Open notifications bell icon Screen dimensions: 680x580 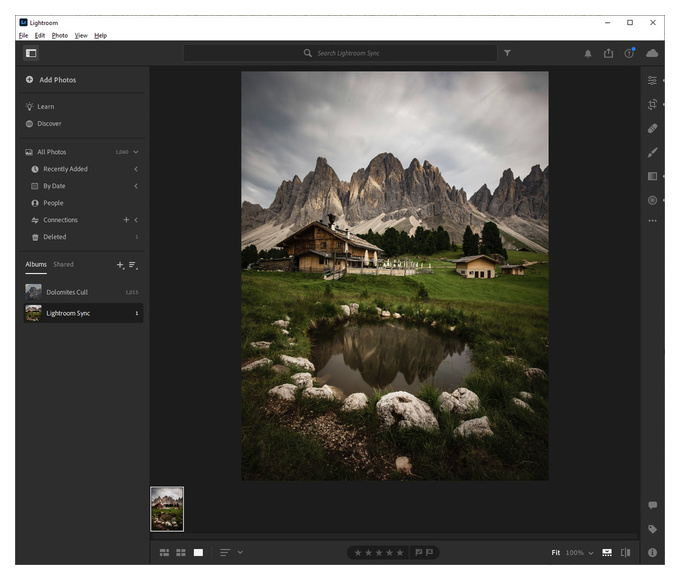pyautogui.click(x=588, y=53)
